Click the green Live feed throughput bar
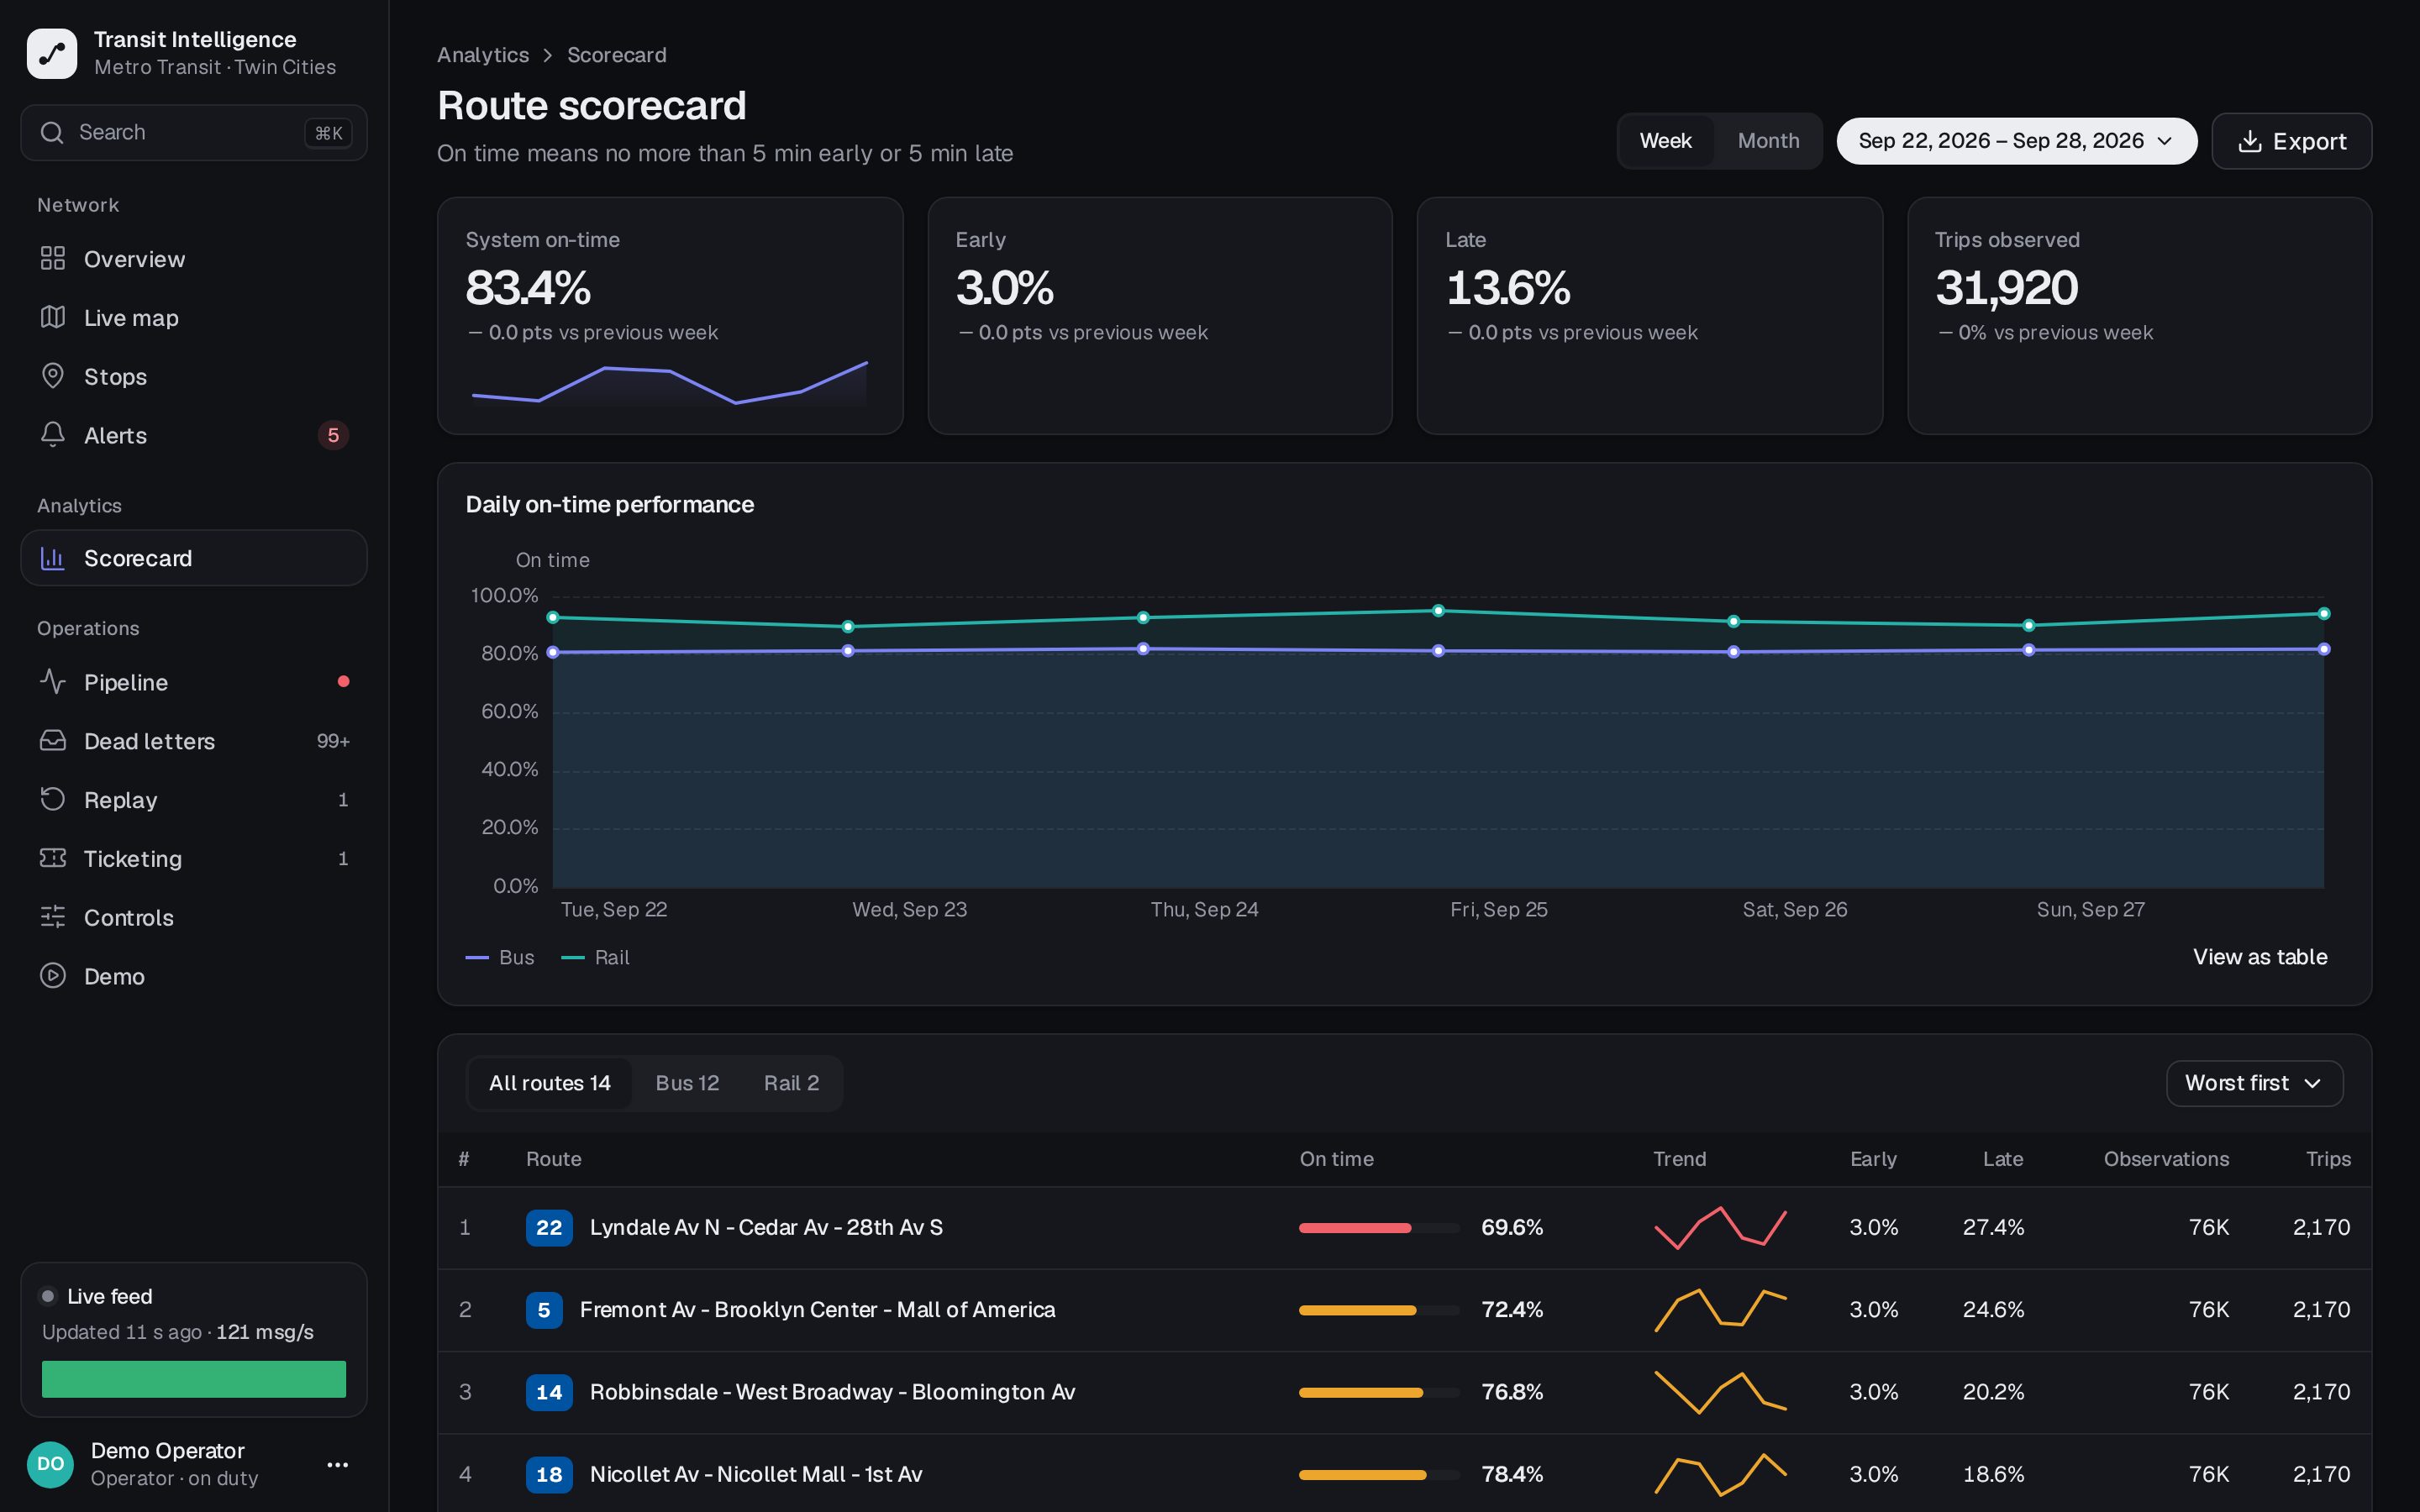Screen dimensions: 2420x1512 [194, 1379]
